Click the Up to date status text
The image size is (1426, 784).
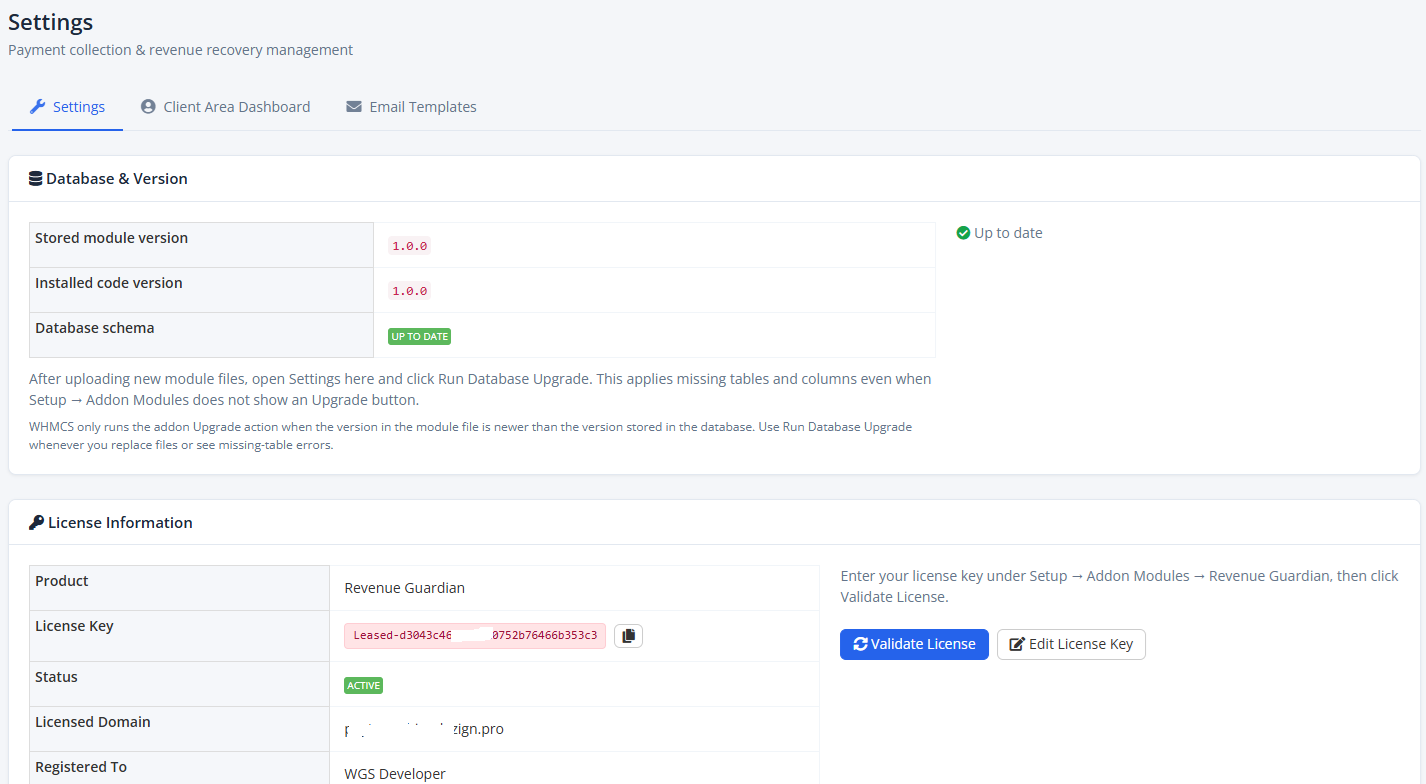[x=1008, y=233]
